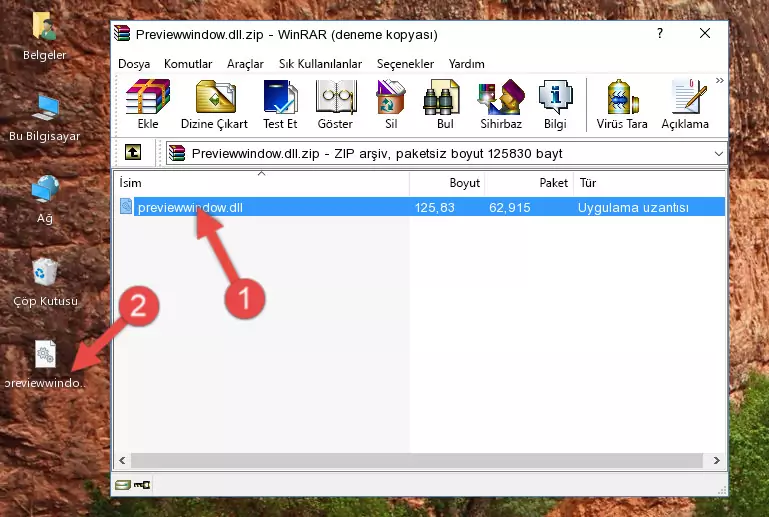The height and width of the screenshot is (517, 769).
Task: Click the previewwindow.dll file icon in list
Action: tap(126, 207)
